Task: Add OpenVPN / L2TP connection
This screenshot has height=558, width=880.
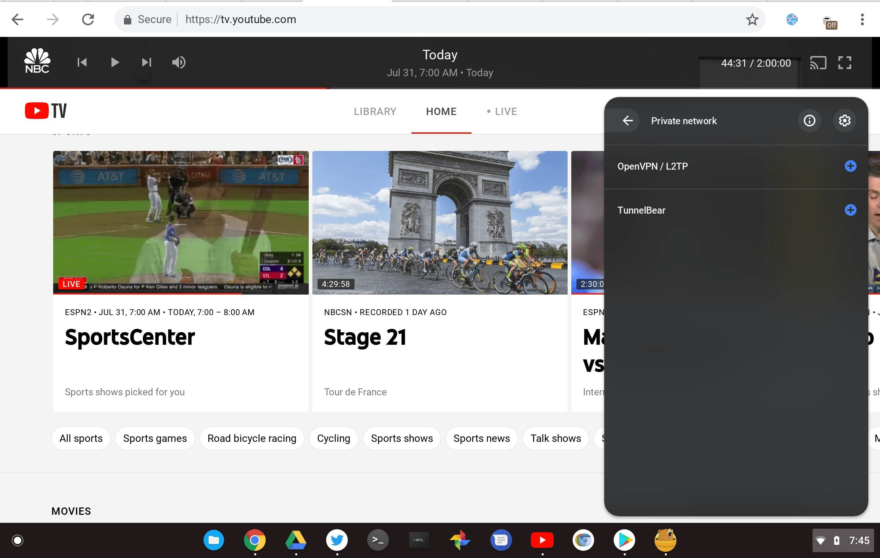Action: (850, 166)
